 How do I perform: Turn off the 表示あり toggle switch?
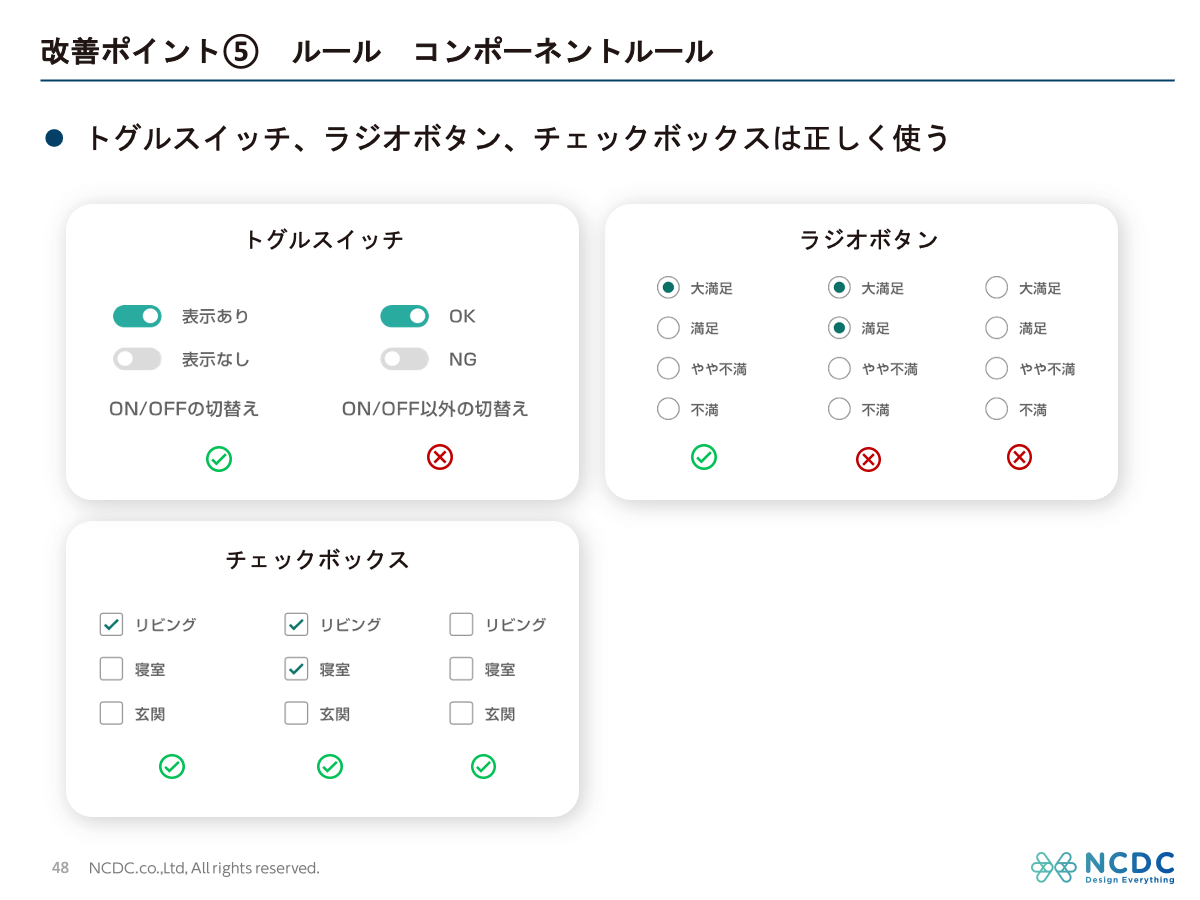coord(137,316)
